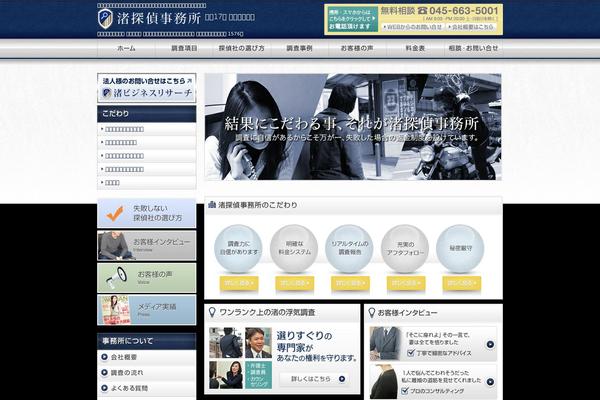Open the 調査項目 navigation item
600x400 pixels.
tap(184, 48)
